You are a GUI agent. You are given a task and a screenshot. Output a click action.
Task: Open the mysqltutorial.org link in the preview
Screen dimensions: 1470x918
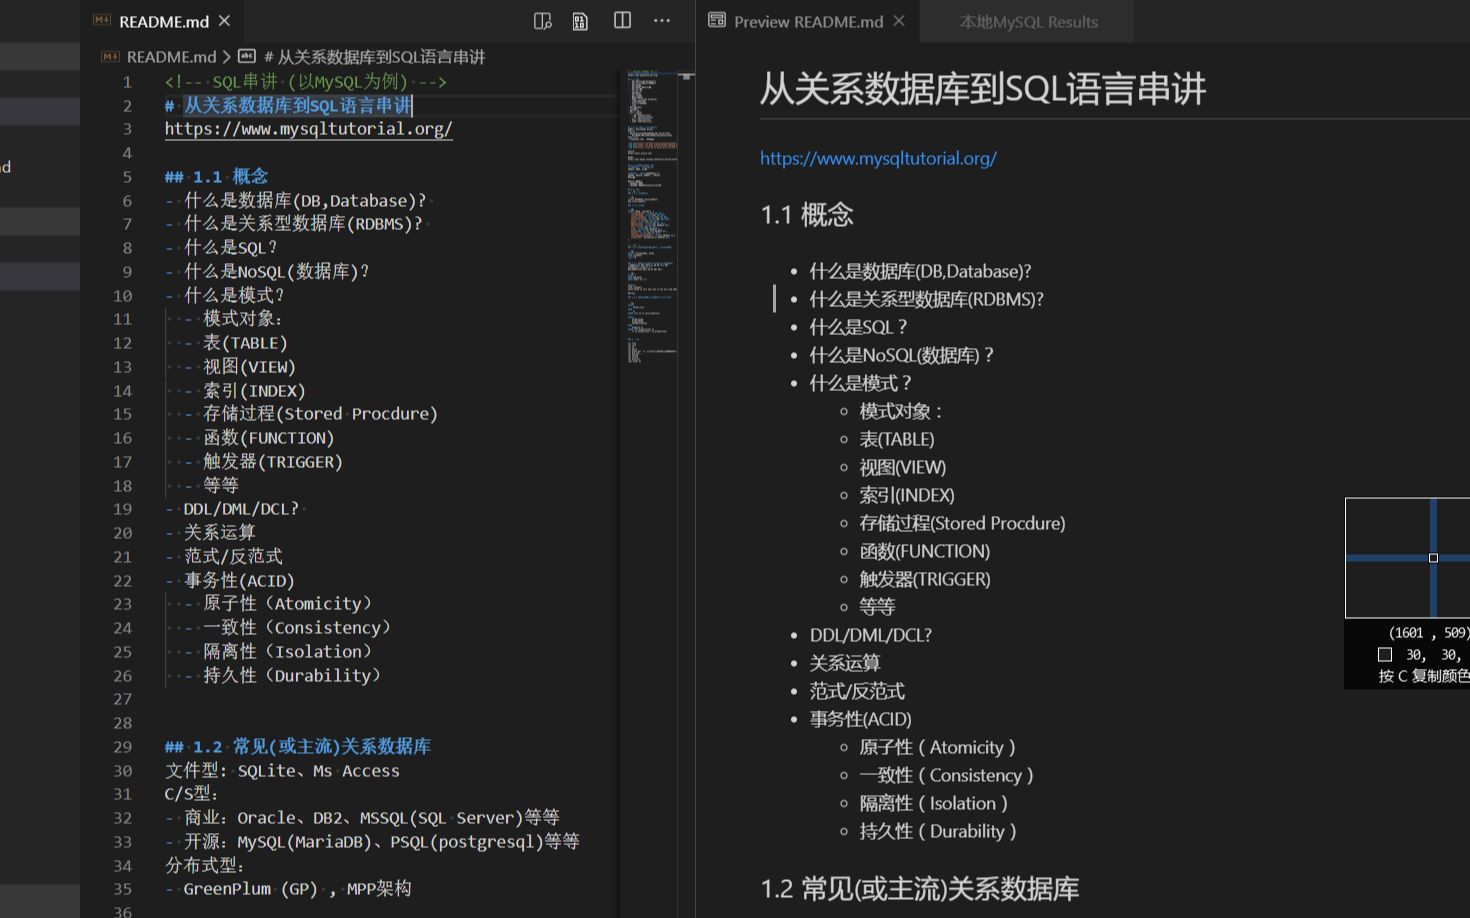coord(878,158)
